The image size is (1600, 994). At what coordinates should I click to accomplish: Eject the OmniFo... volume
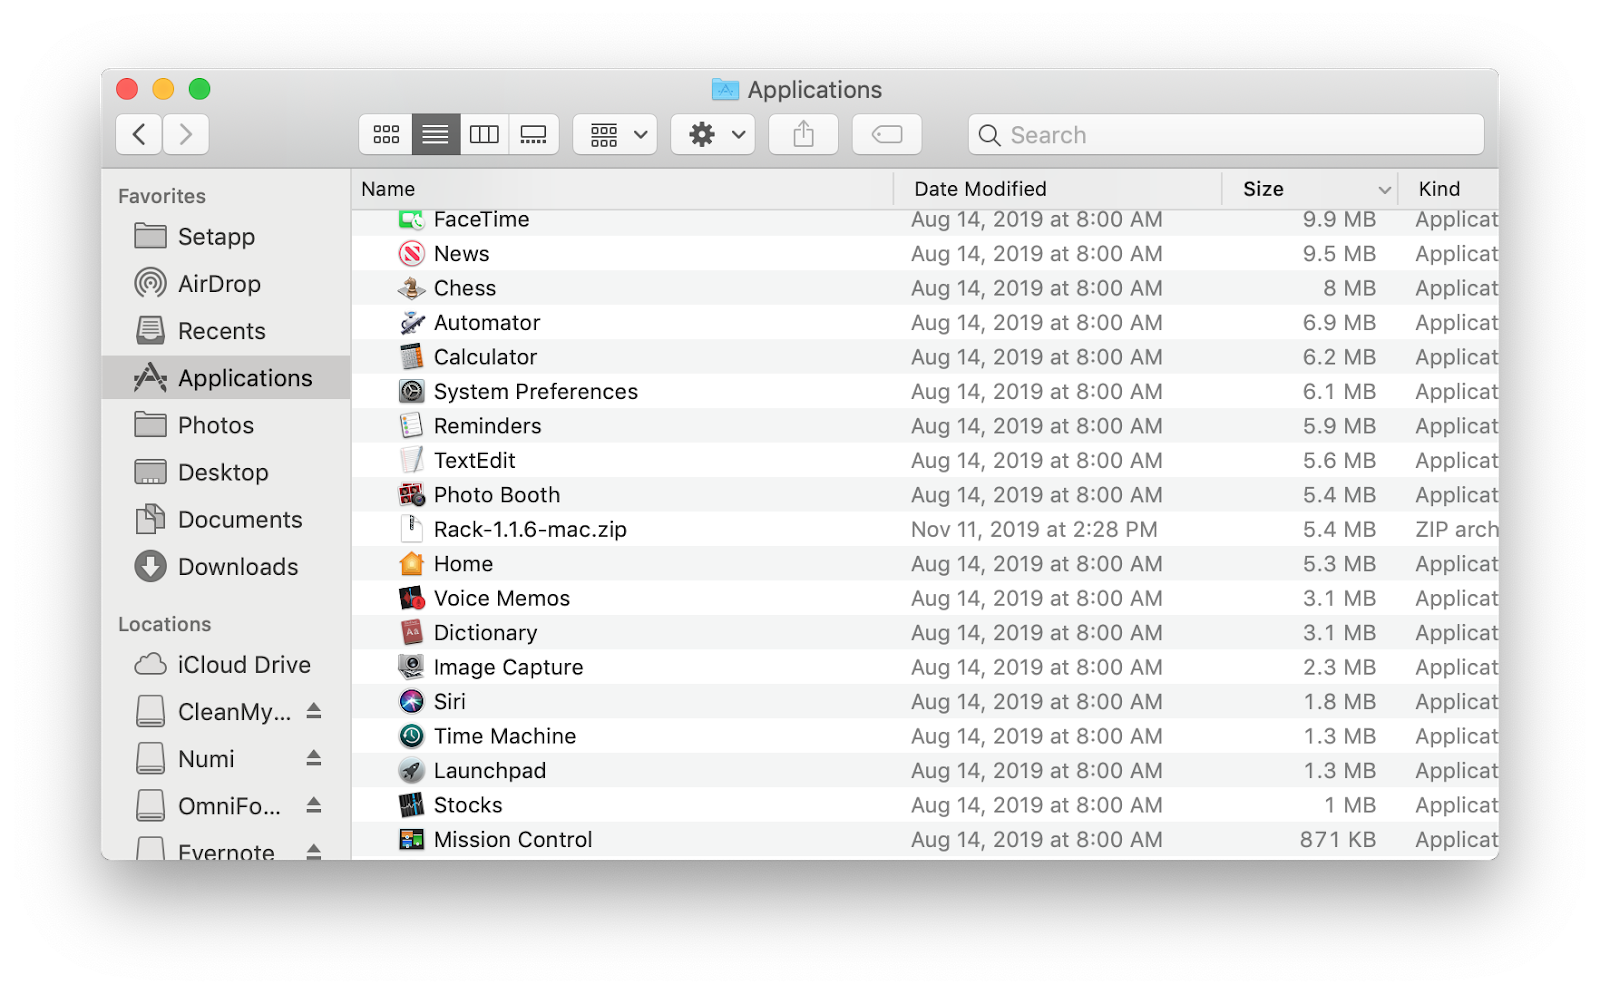314,805
